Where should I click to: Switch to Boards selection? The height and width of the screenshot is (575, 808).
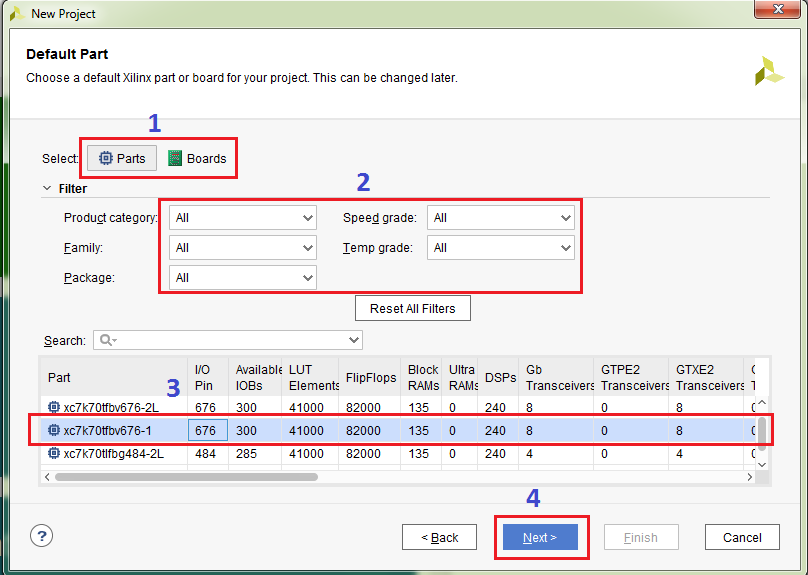(x=197, y=158)
